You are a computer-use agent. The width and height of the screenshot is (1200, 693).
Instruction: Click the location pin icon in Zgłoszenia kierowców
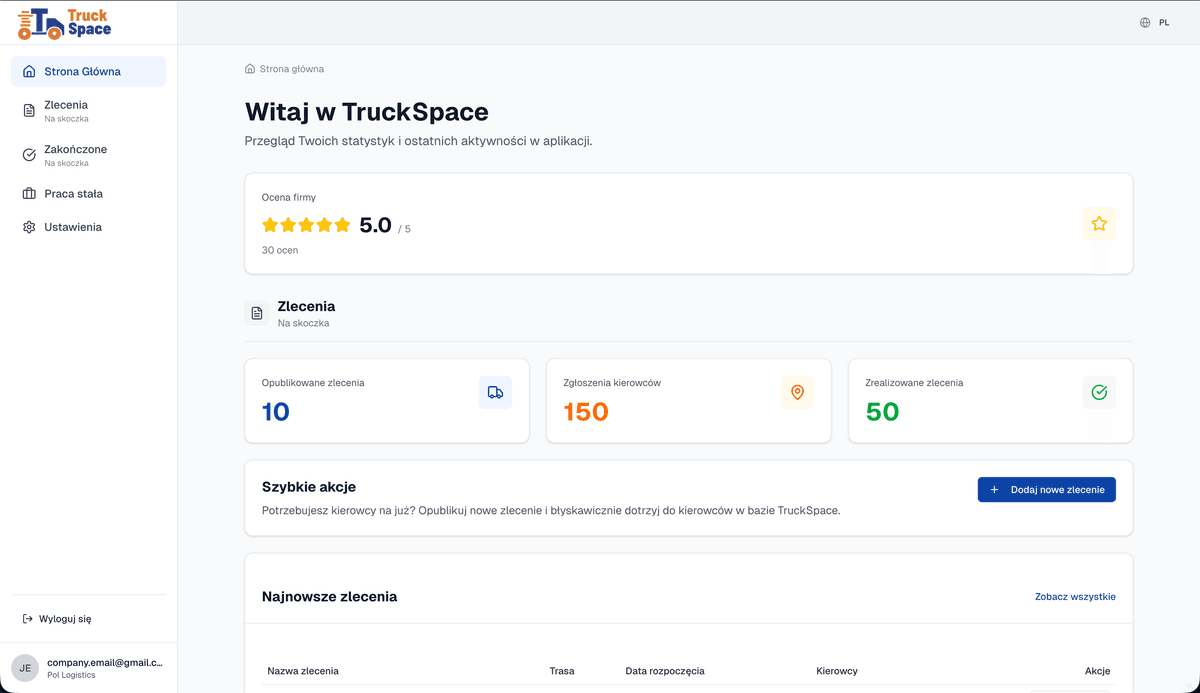797,392
